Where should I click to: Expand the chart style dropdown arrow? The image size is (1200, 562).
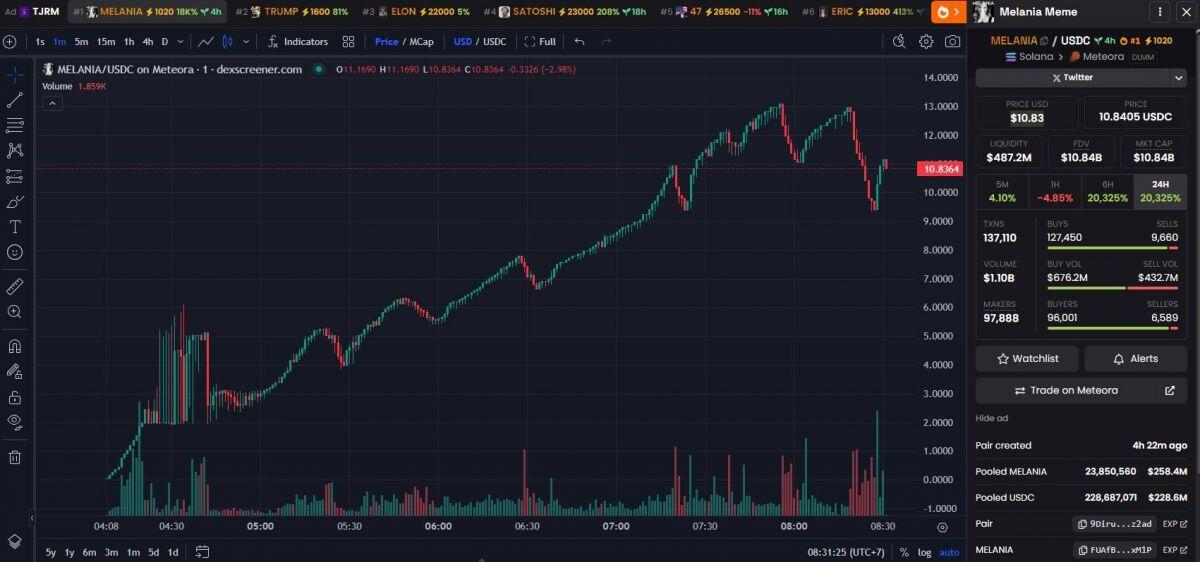click(247, 42)
